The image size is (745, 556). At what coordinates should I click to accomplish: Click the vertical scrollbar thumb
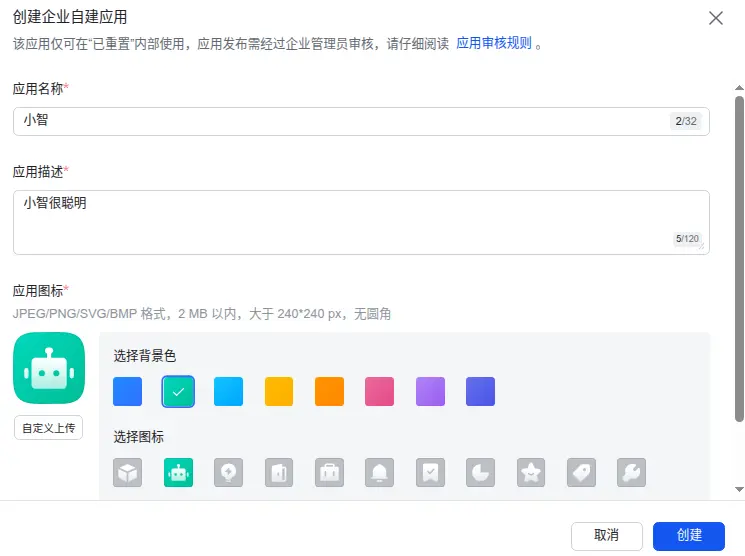point(739,259)
